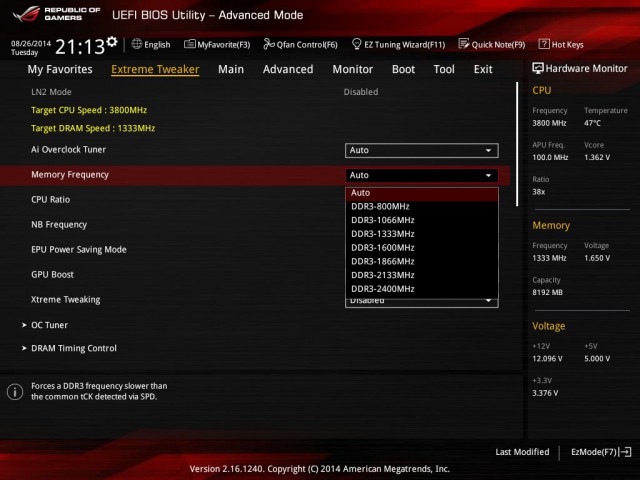Click Target CPU Speed : 3800MHz text
The width and height of the screenshot is (640, 480).
(x=89, y=110)
